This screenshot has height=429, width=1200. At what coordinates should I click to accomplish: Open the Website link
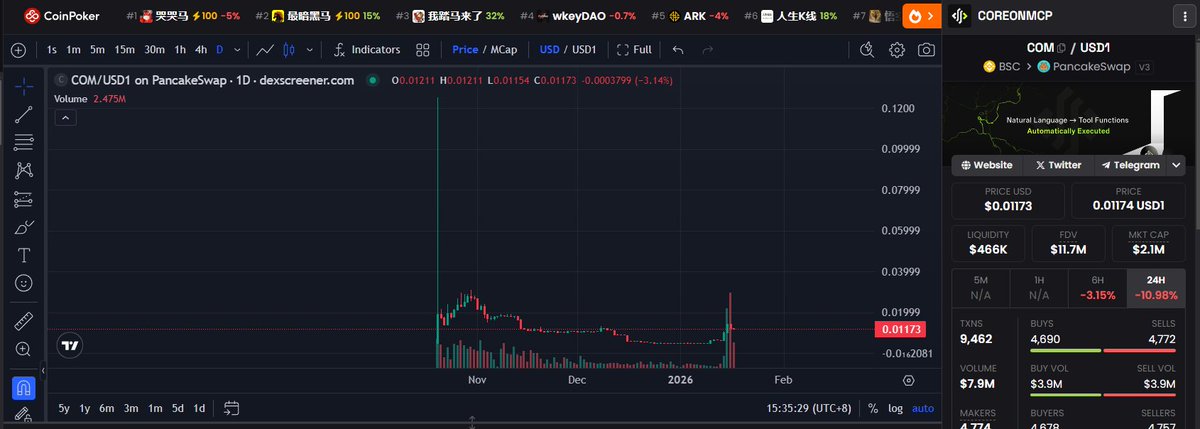click(x=987, y=165)
